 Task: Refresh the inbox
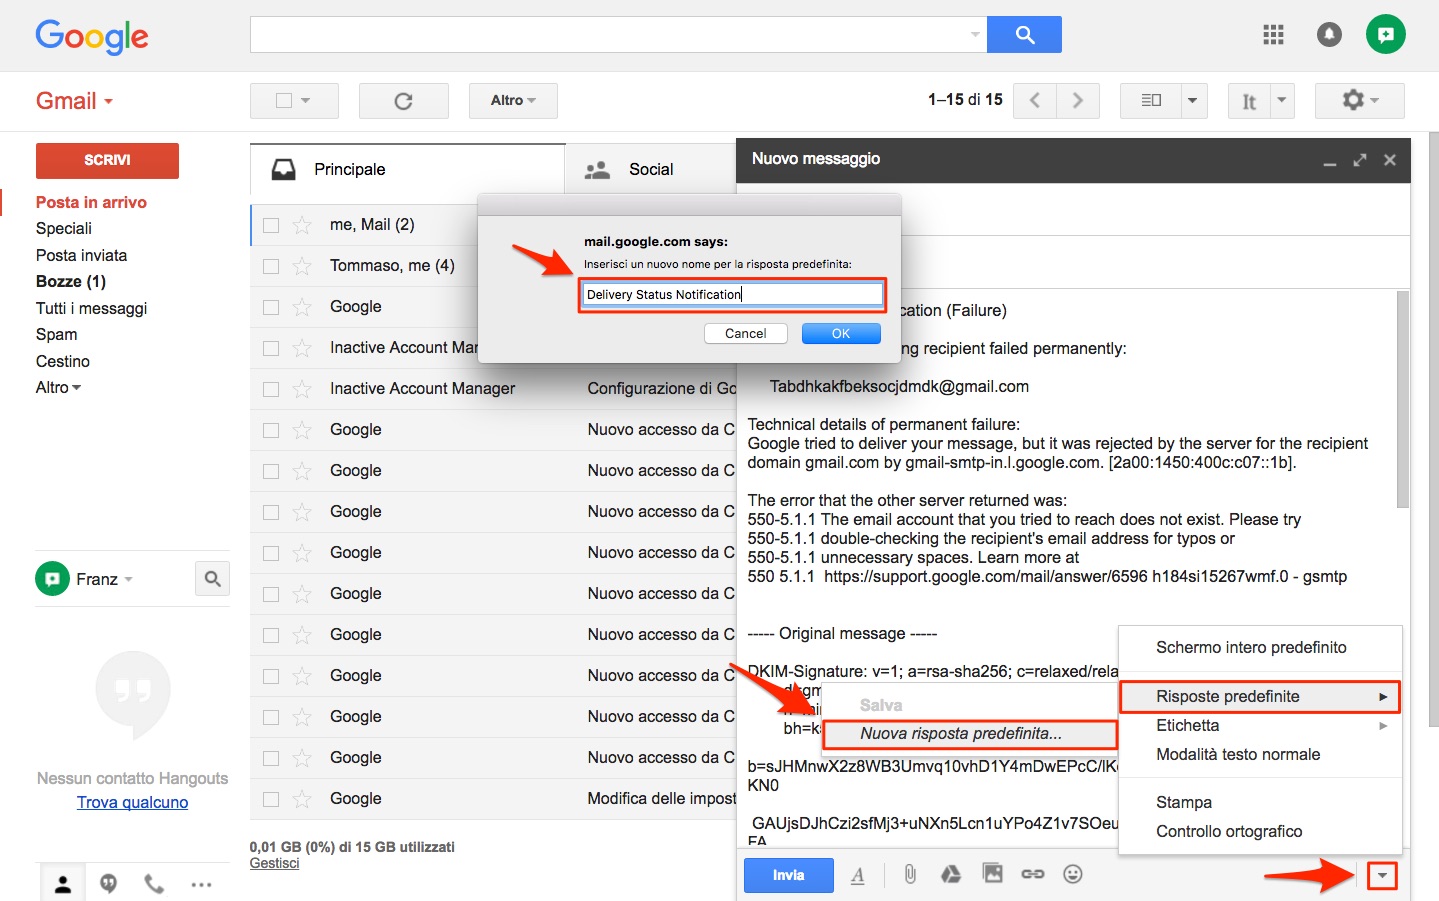tap(403, 101)
